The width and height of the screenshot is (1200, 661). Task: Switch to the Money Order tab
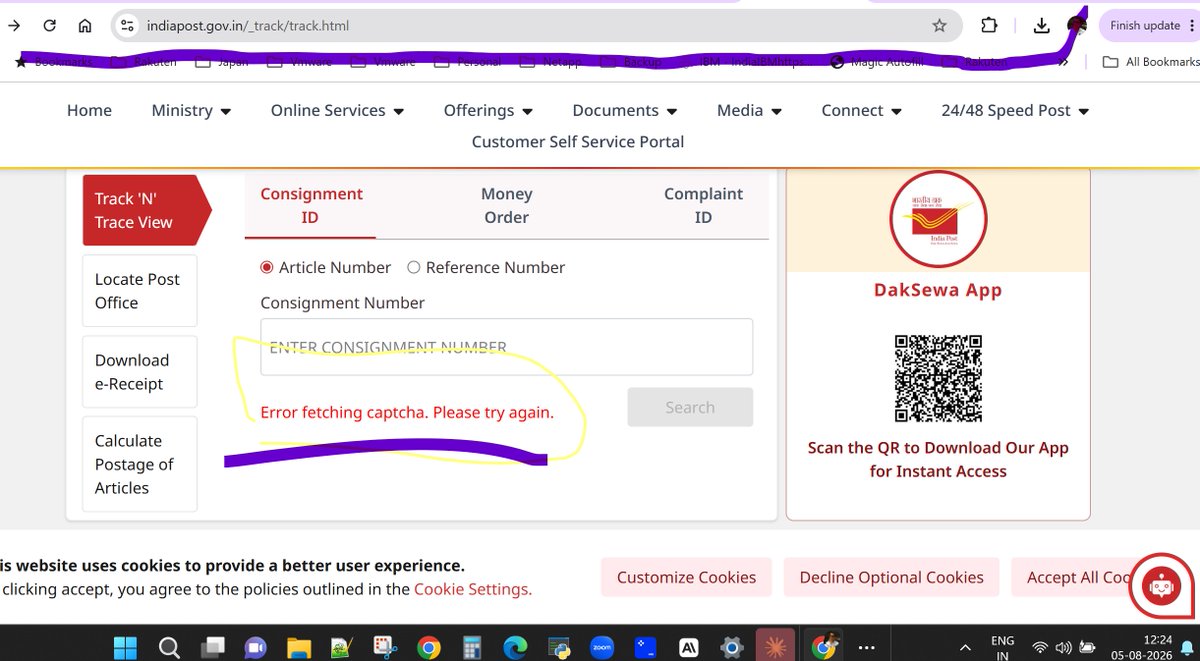(x=506, y=205)
